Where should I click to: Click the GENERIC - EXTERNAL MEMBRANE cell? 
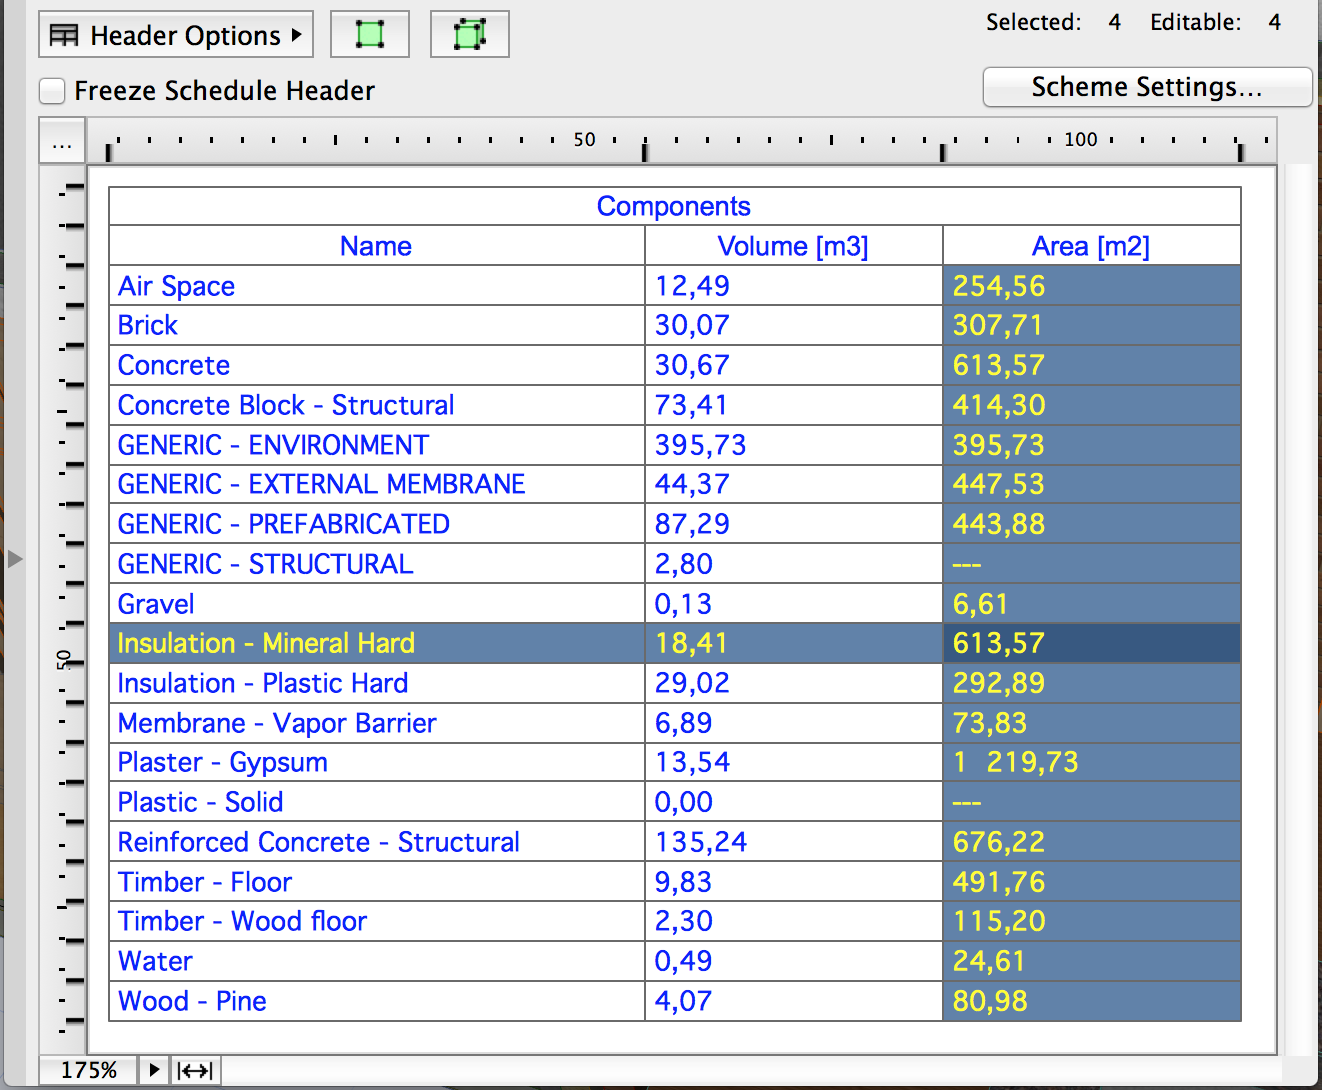coord(321,484)
